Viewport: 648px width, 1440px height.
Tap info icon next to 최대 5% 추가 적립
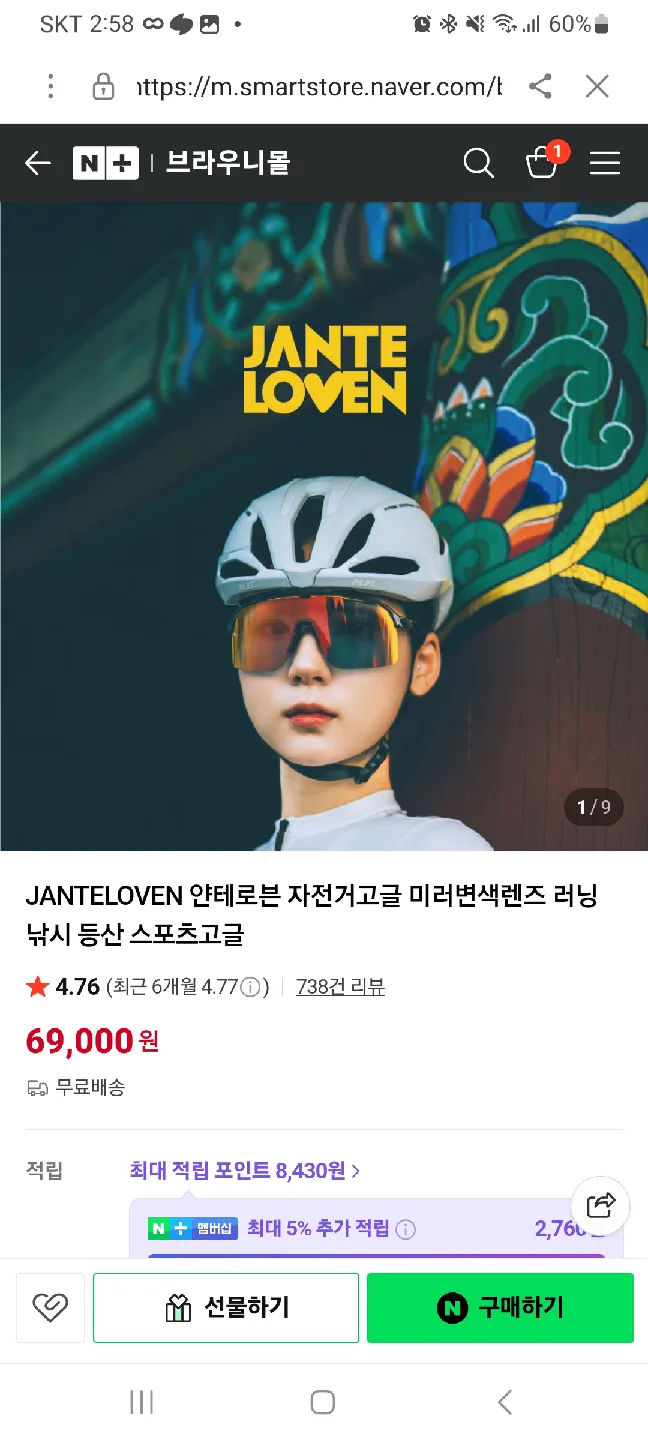pos(405,1229)
